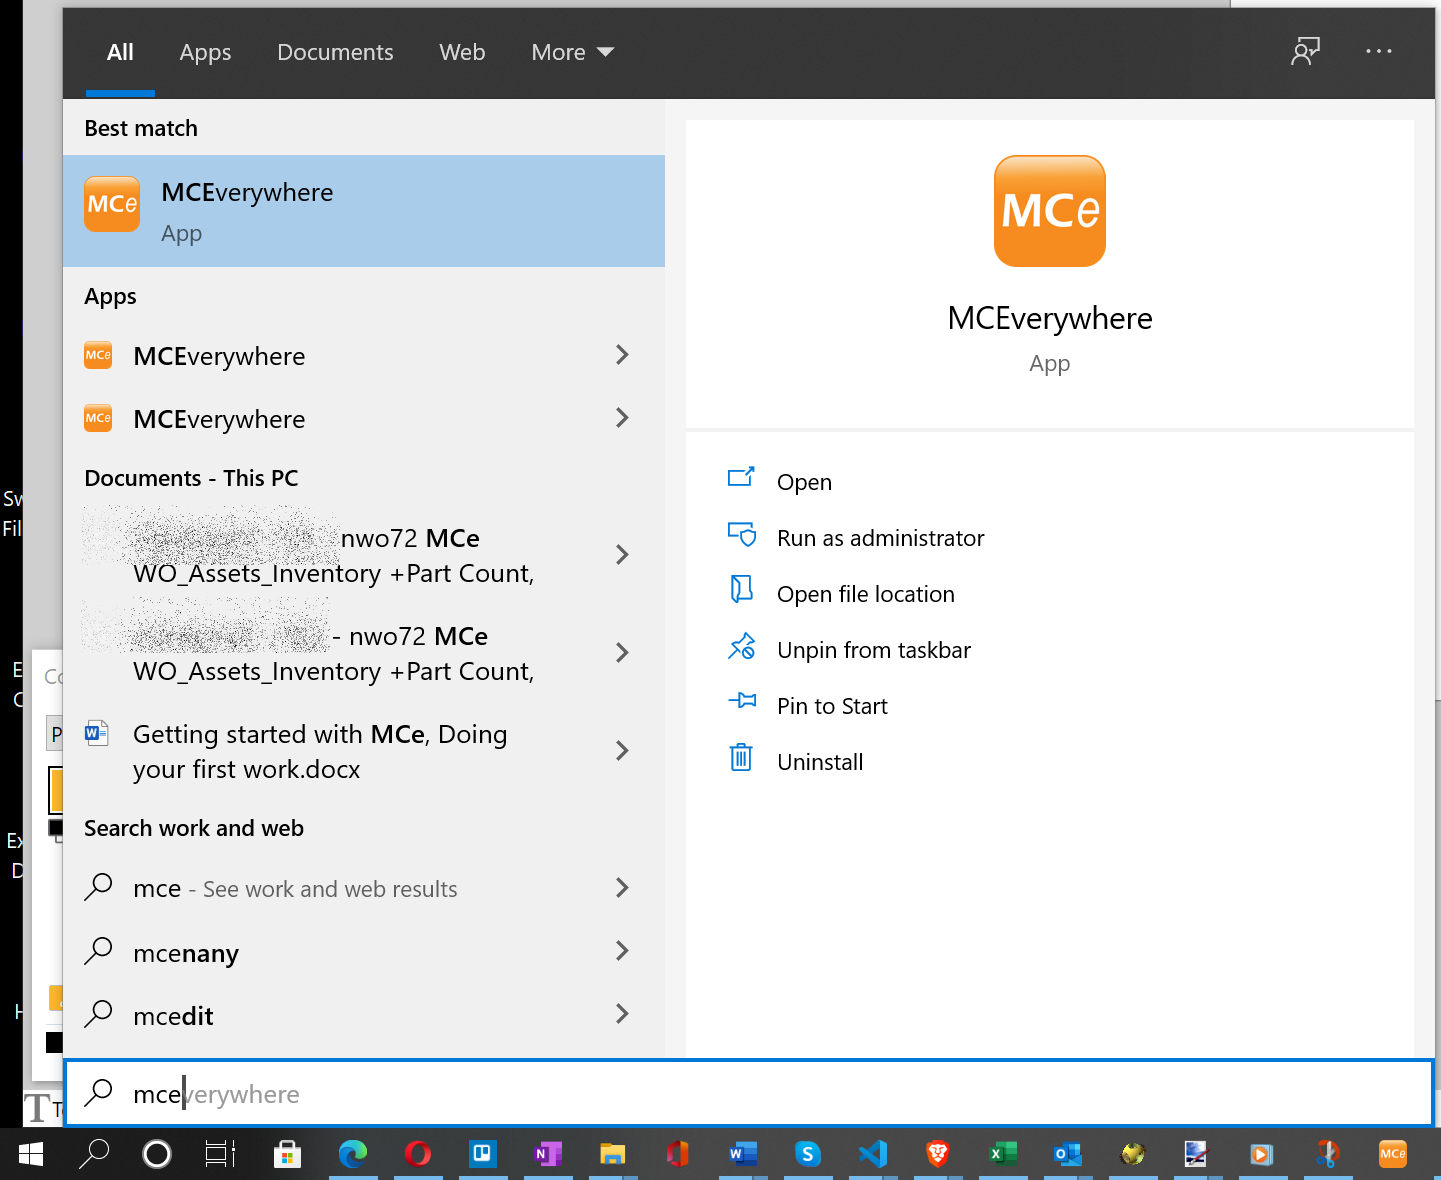Open the More dropdown filter
The image size is (1441, 1180).
tap(572, 52)
